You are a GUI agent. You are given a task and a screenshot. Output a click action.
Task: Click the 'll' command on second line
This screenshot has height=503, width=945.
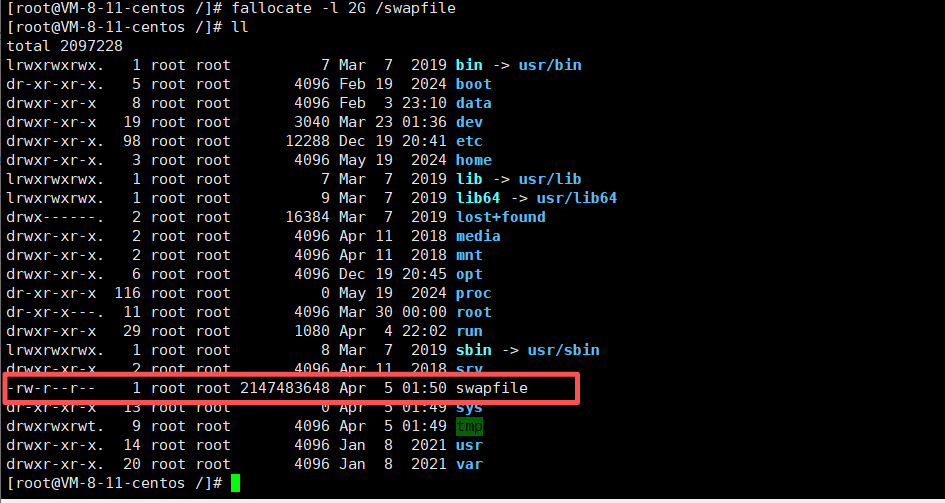pyautogui.click(x=240, y=27)
